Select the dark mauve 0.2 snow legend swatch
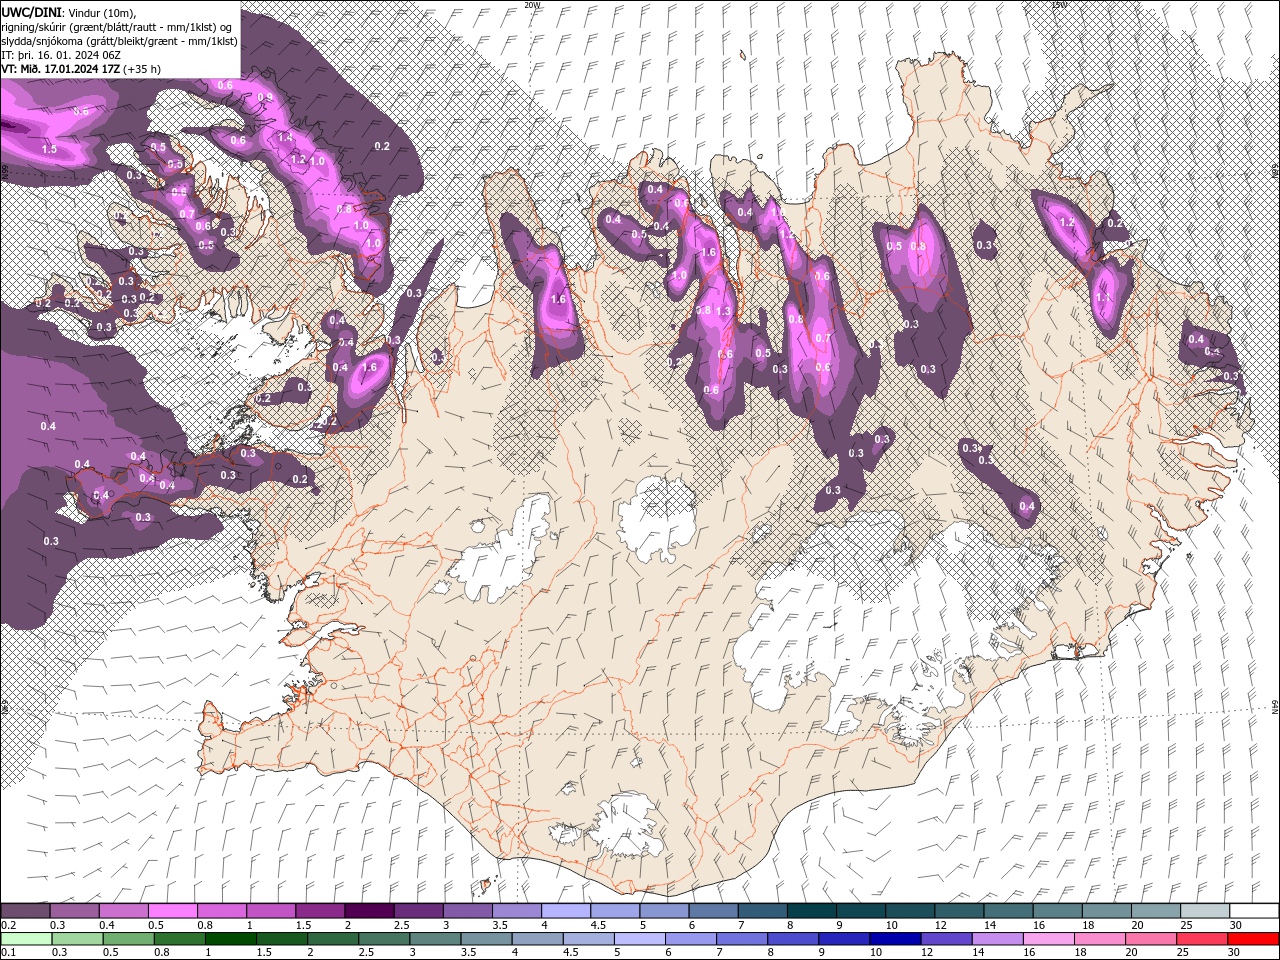The width and height of the screenshot is (1280, 960). pos(25,911)
